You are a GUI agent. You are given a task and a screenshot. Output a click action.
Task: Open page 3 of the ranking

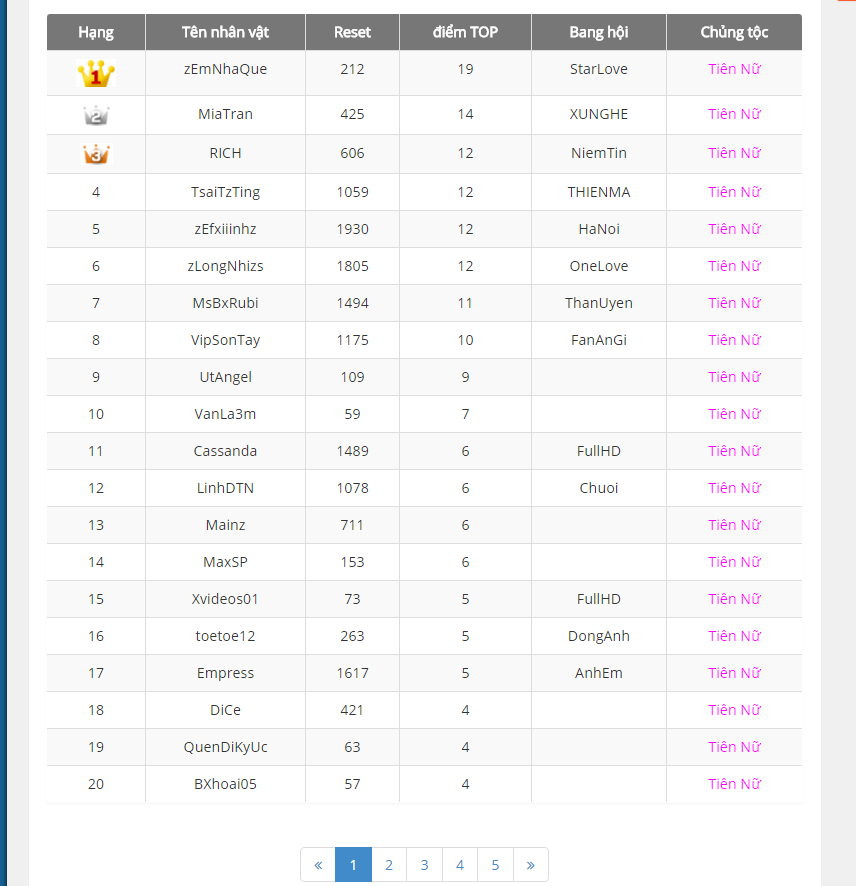point(424,865)
